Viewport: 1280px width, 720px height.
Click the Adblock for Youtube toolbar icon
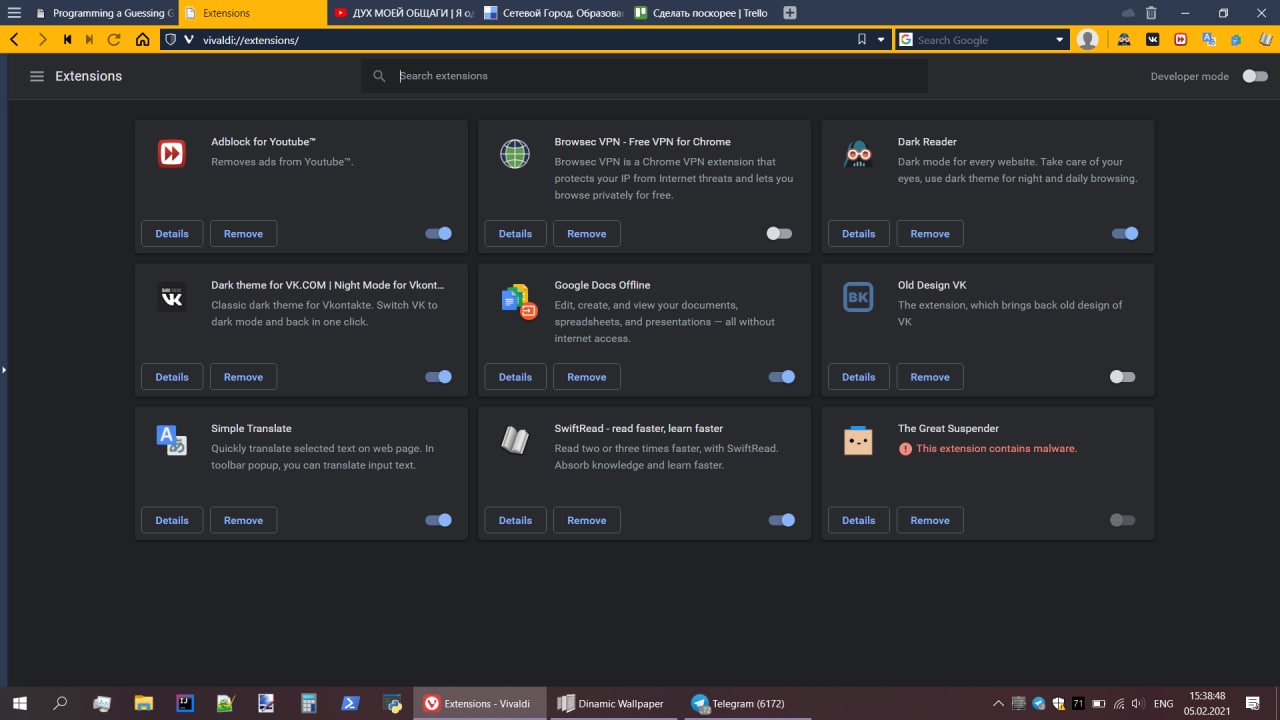click(1181, 40)
